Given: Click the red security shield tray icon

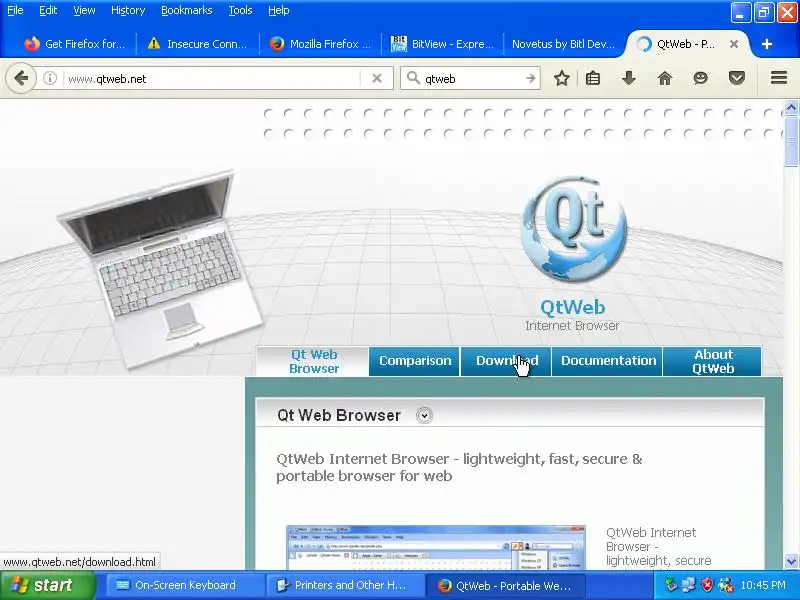Looking at the screenshot, I should coord(707,585).
